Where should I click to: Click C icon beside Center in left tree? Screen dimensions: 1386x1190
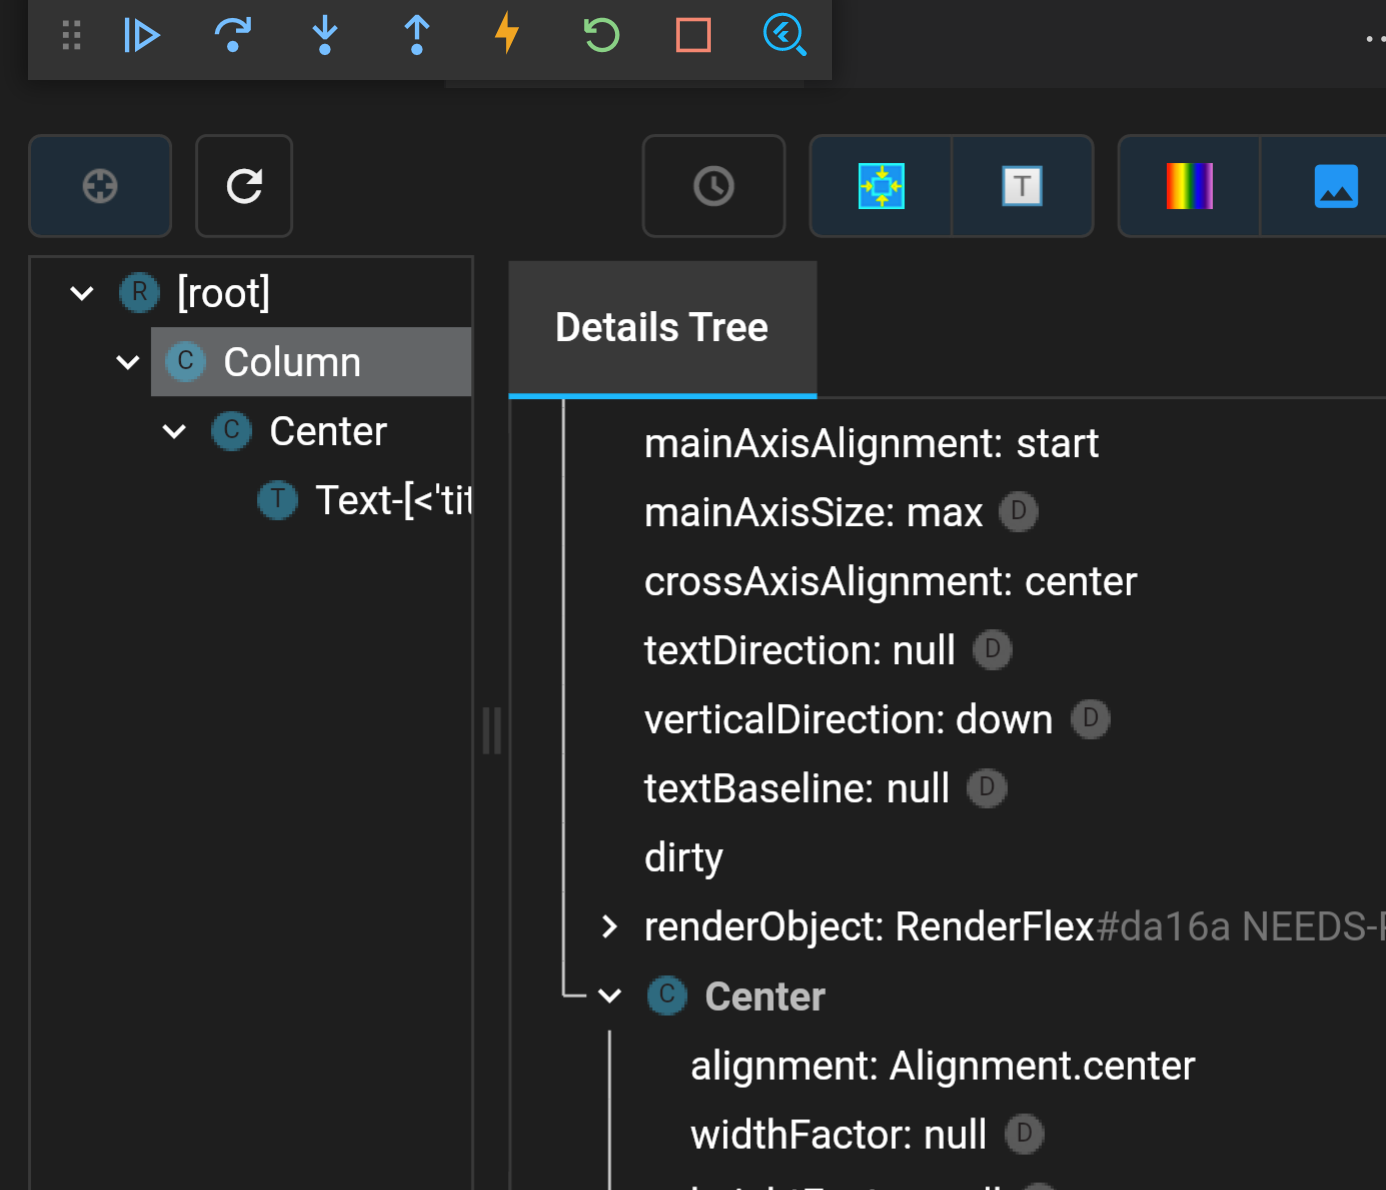click(x=231, y=431)
